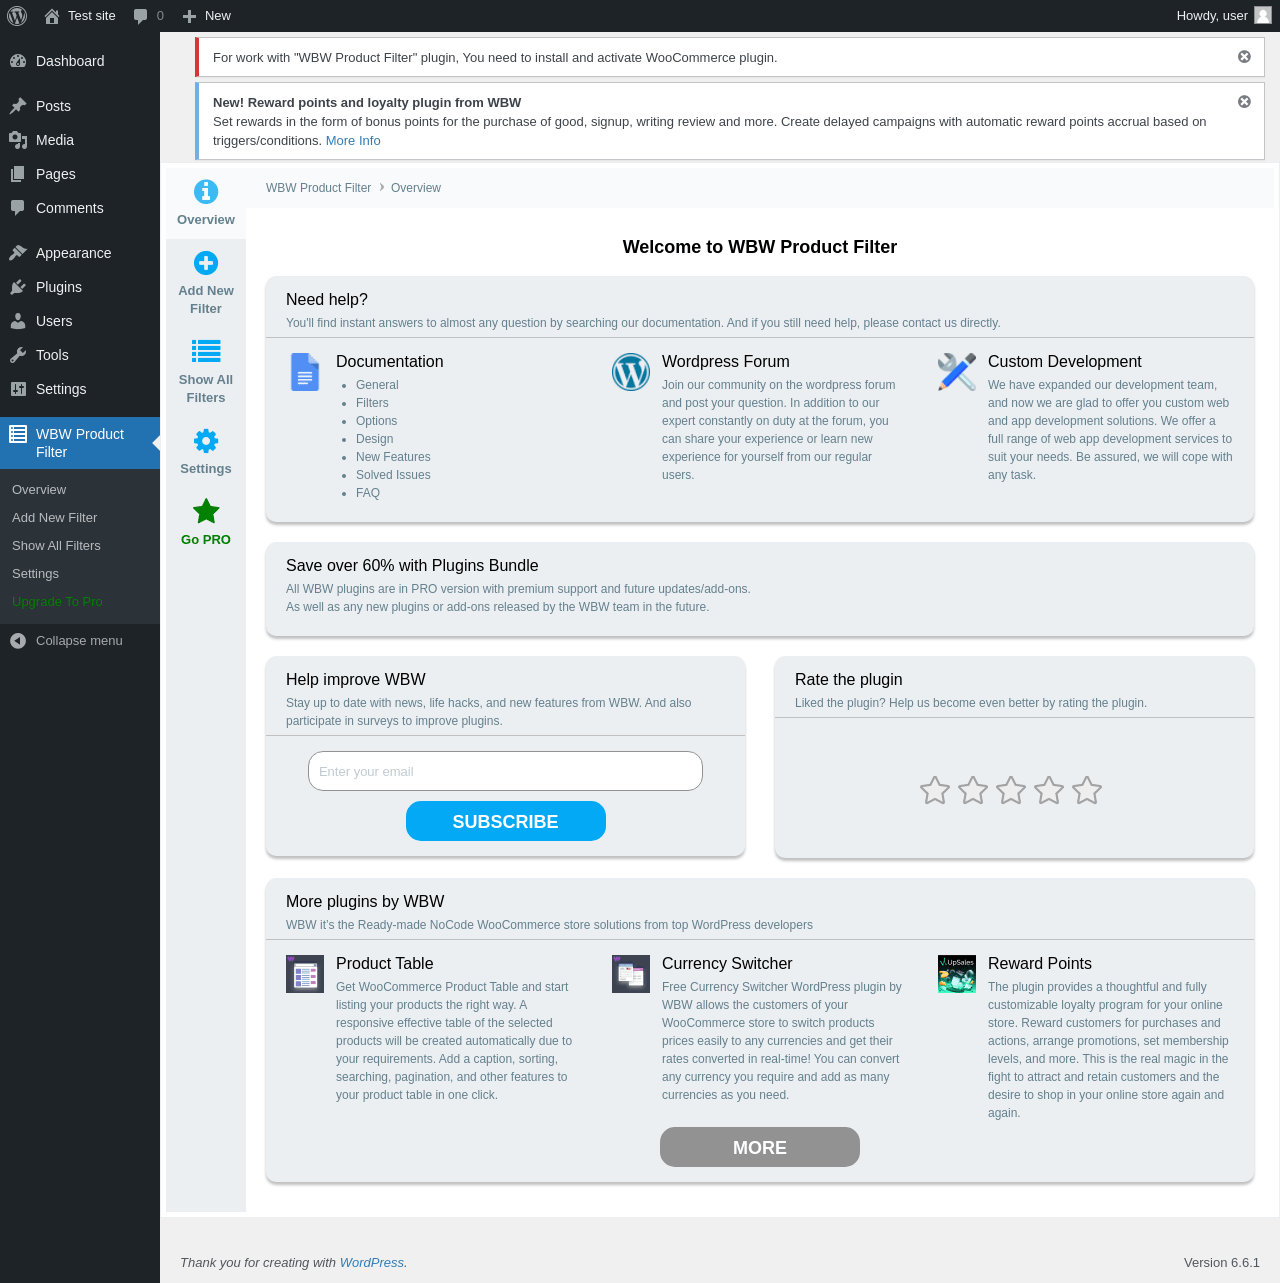
Task: Open the Plugins menu
Action: click(80, 287)
